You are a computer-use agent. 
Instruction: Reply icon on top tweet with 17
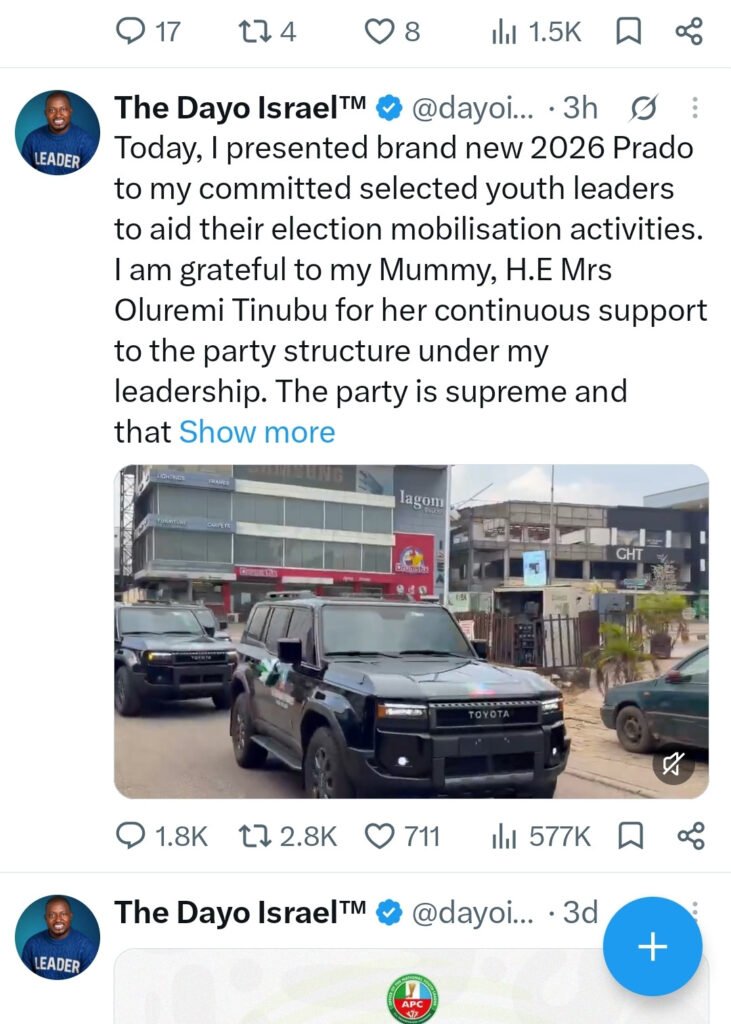tap(148, 31)
